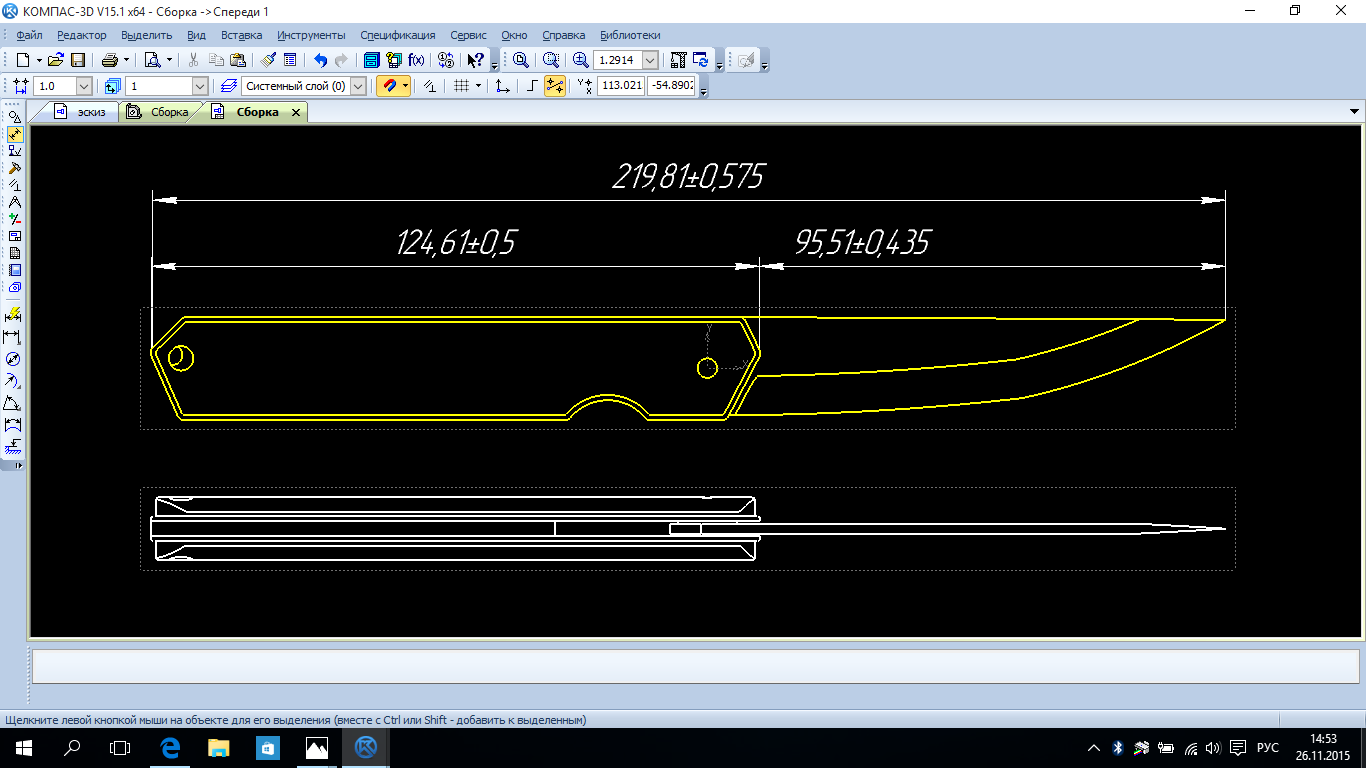The height and width of the screenshot is (768, 1366).
Task: Expand the Системный слой (0) layer dropdown
Action: 358,86
